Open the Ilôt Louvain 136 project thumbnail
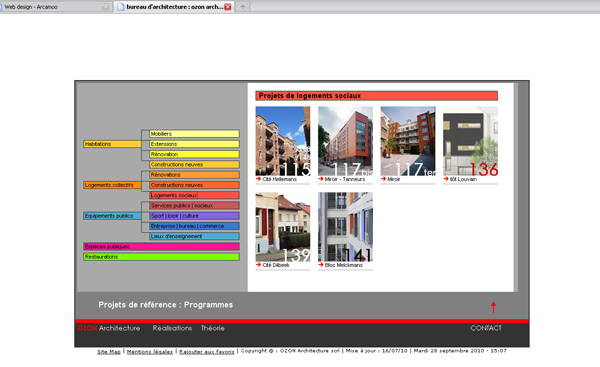 point(470,141)
